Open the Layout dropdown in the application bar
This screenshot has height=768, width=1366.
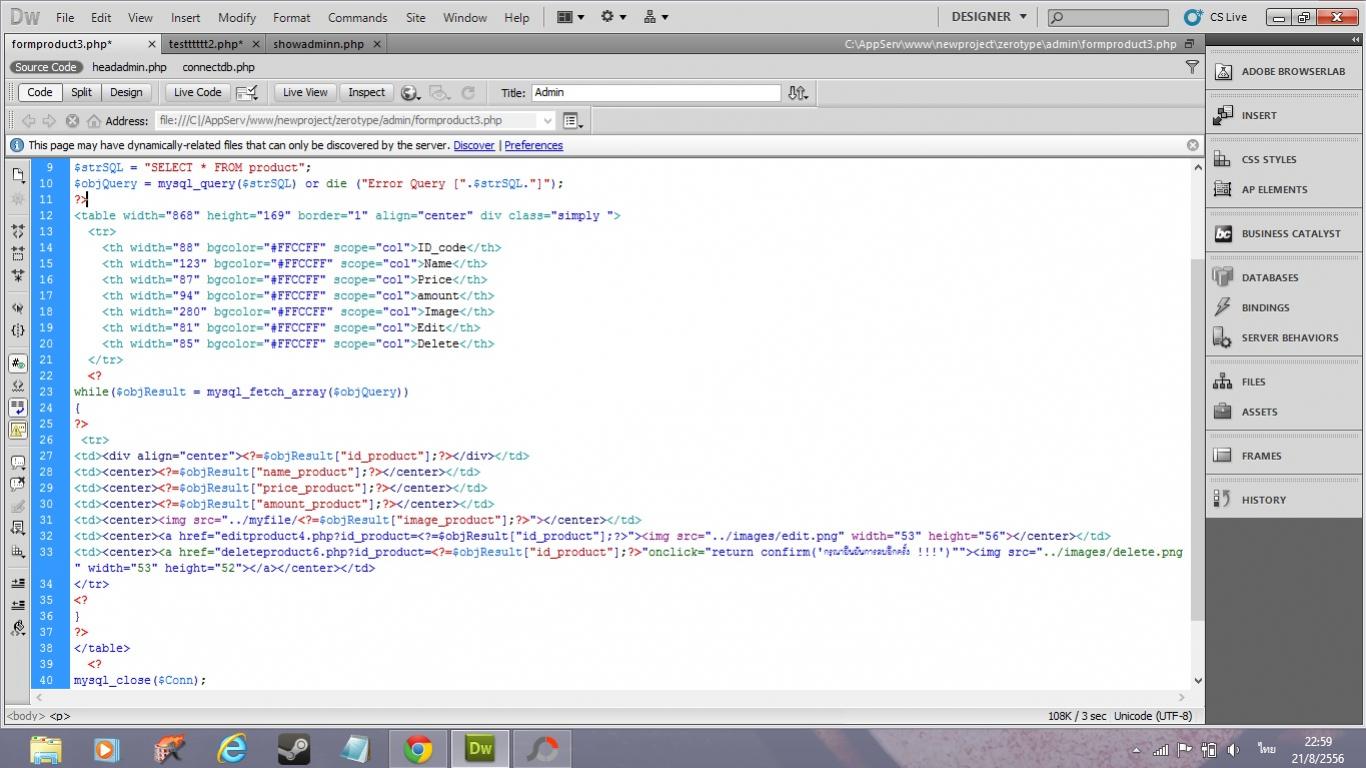click(x=570, y=17)
